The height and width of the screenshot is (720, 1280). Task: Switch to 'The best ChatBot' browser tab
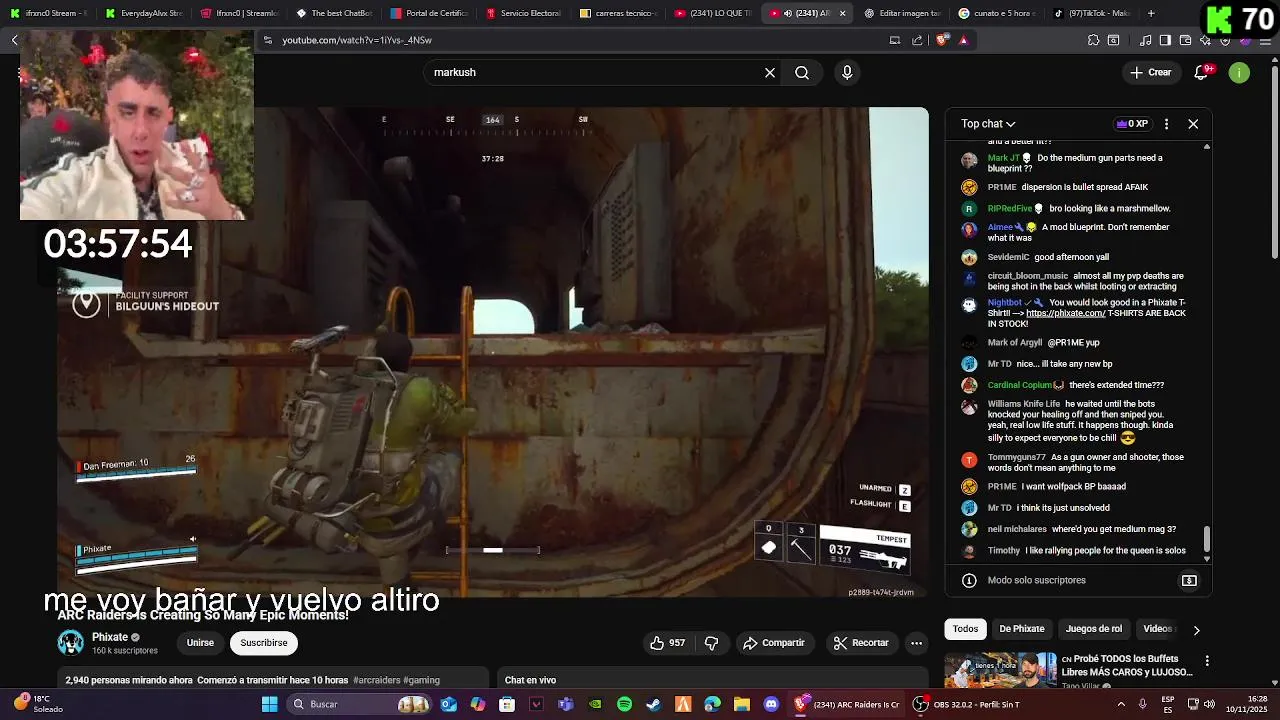click(334, 13)
